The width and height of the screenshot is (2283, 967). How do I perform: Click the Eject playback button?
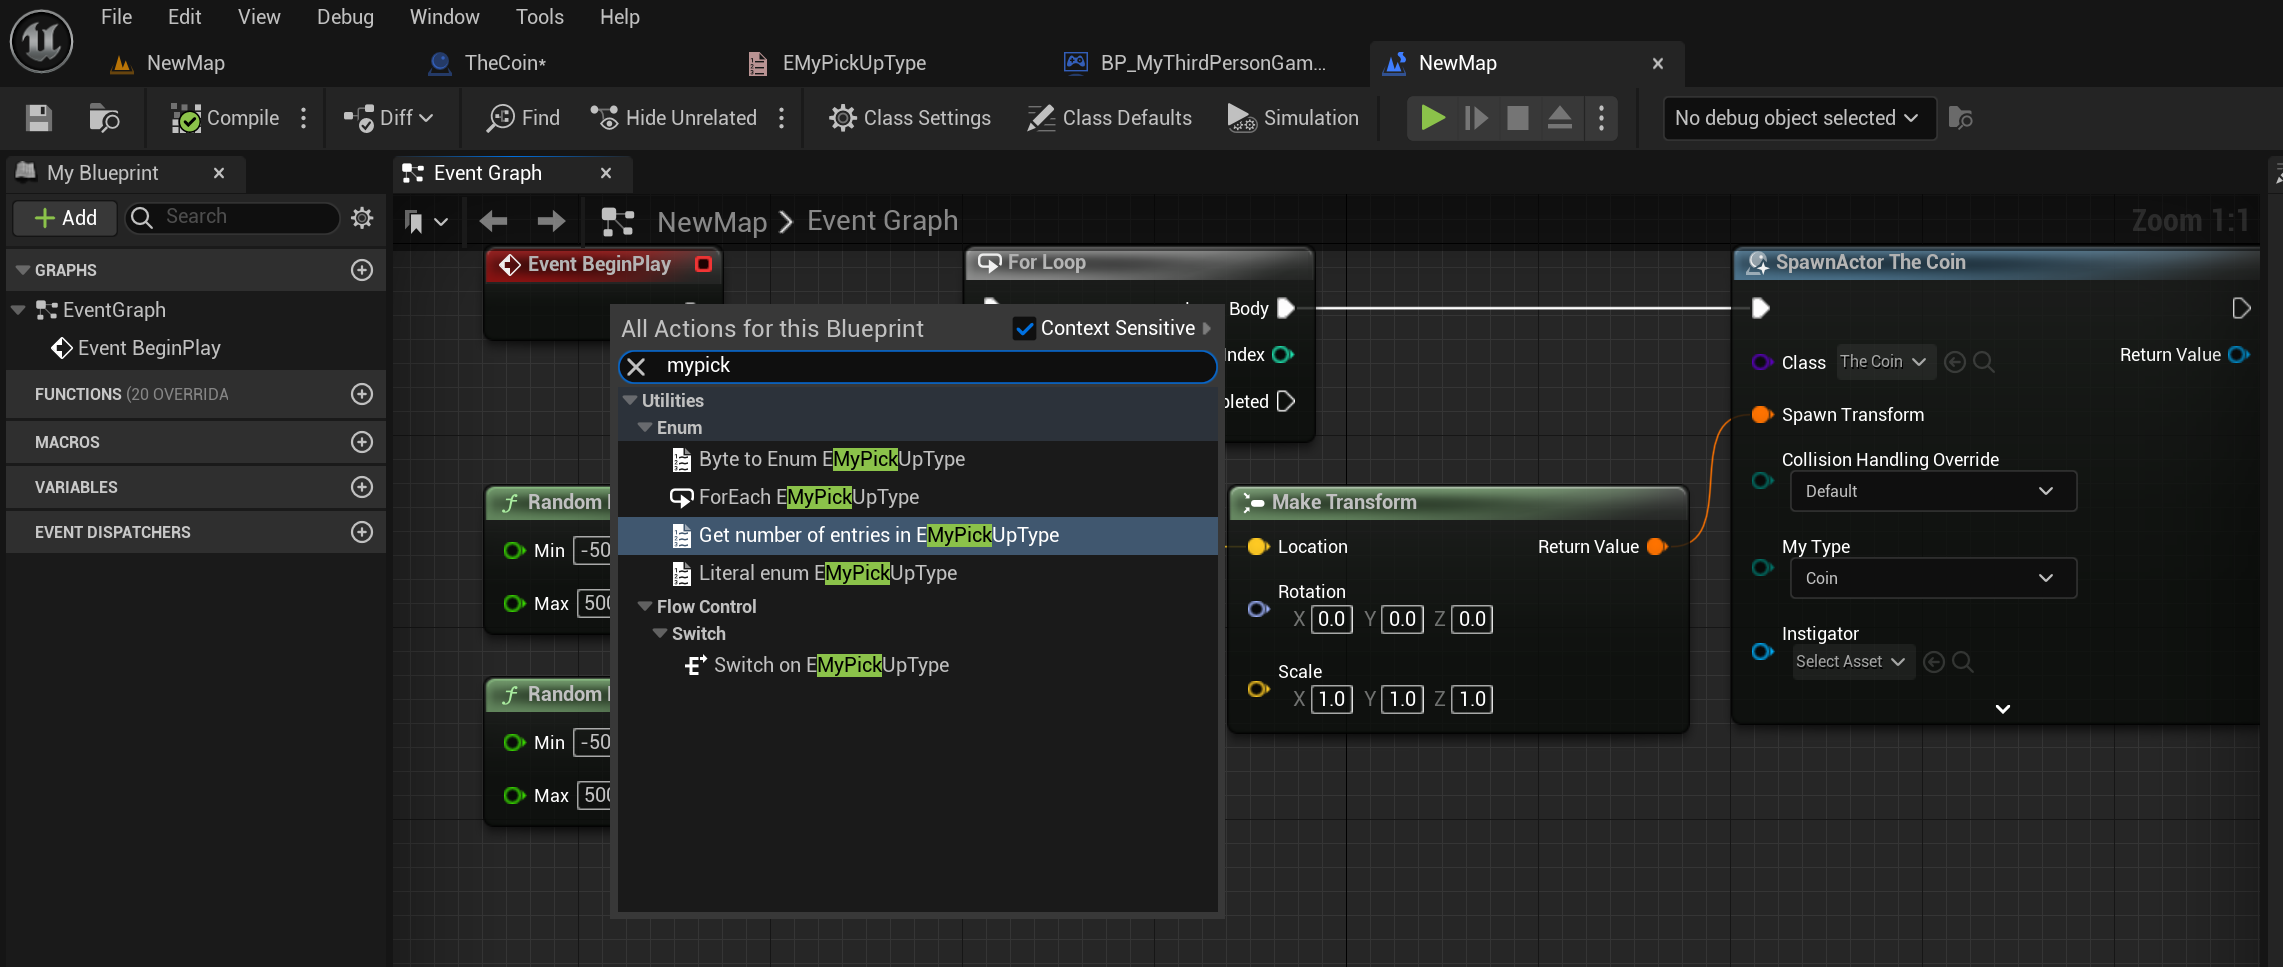[1560, 118]
